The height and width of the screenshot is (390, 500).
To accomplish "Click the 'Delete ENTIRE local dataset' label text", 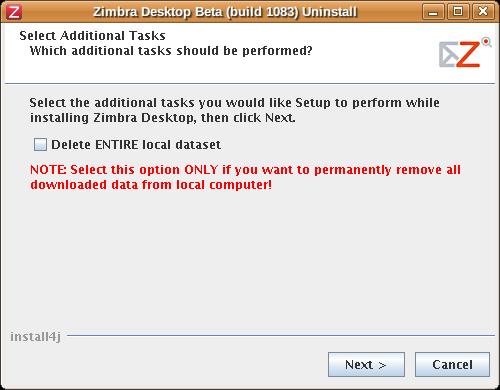I will [x=136, y=145].
